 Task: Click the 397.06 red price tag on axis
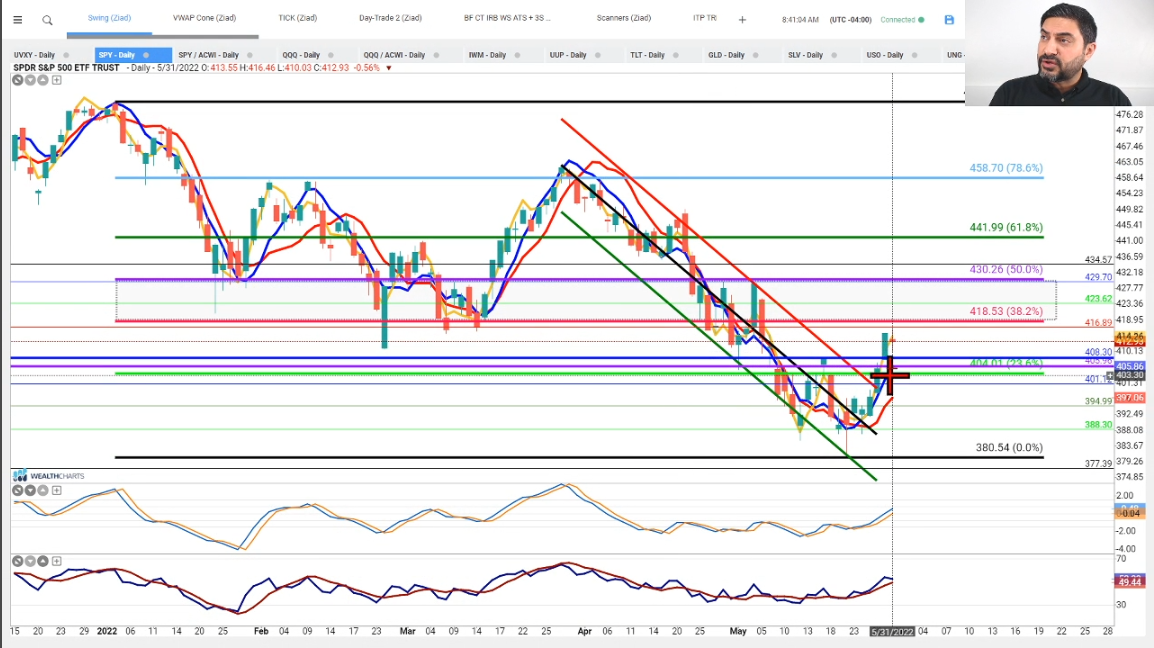click(1130, 398)
